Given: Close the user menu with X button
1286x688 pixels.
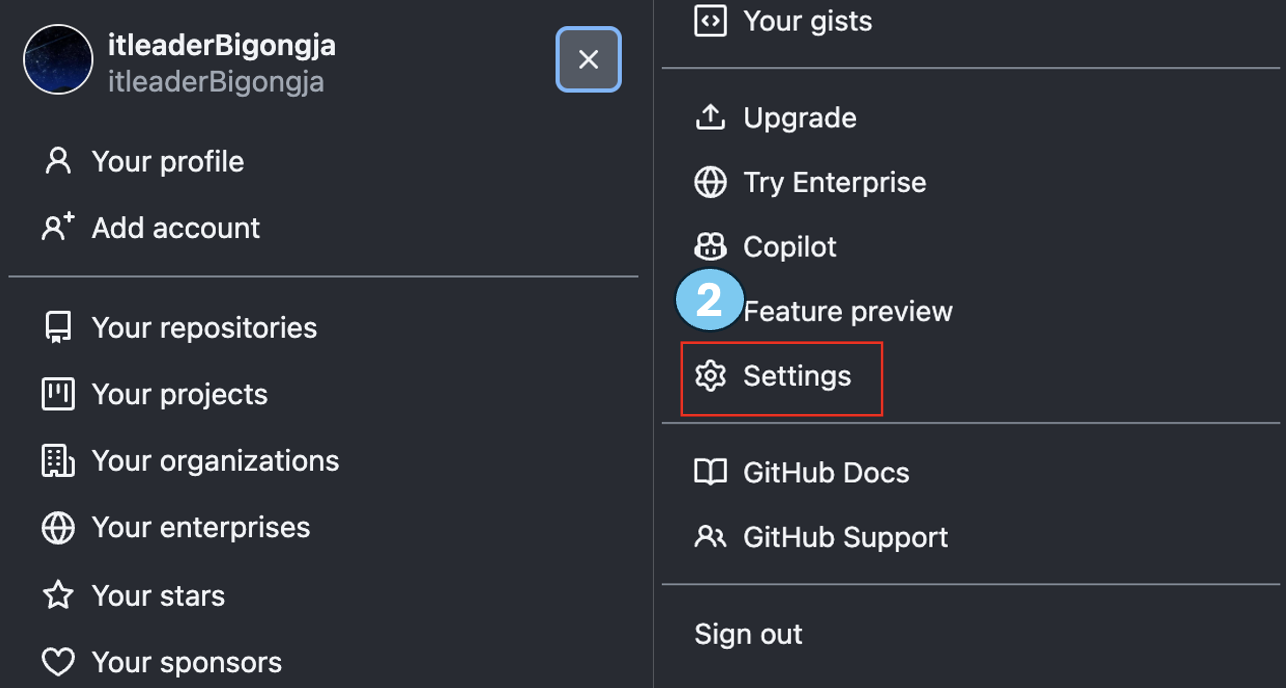Looking at the screenshot, I should 589,59.
